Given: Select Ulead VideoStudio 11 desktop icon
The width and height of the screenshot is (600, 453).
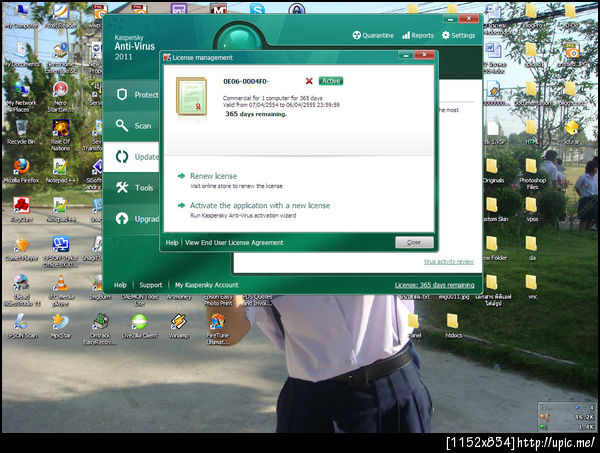Looking at the screenshot, I should (21, 291).
